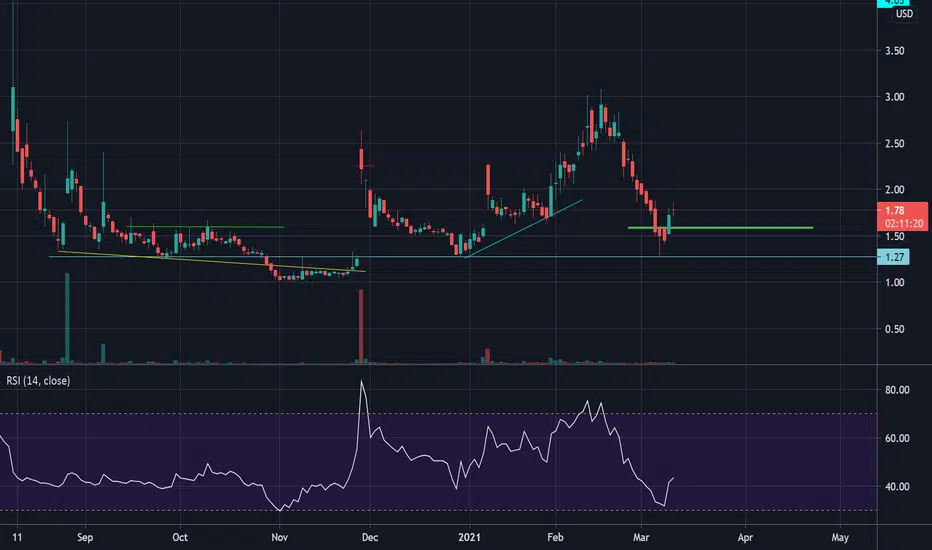932x550 pixels.
Task: Click the May label on time axis
Action: tap(840, 538)
